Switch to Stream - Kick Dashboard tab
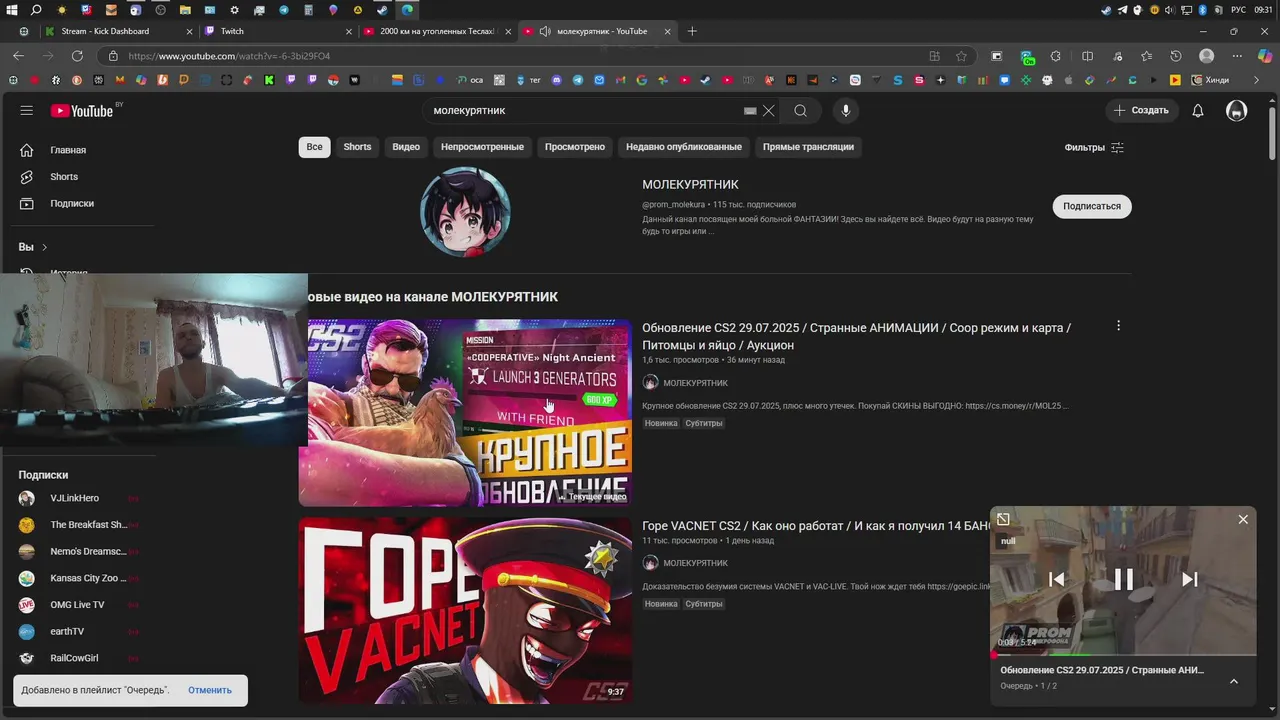1280x720 pixels. tap(118, 31)
